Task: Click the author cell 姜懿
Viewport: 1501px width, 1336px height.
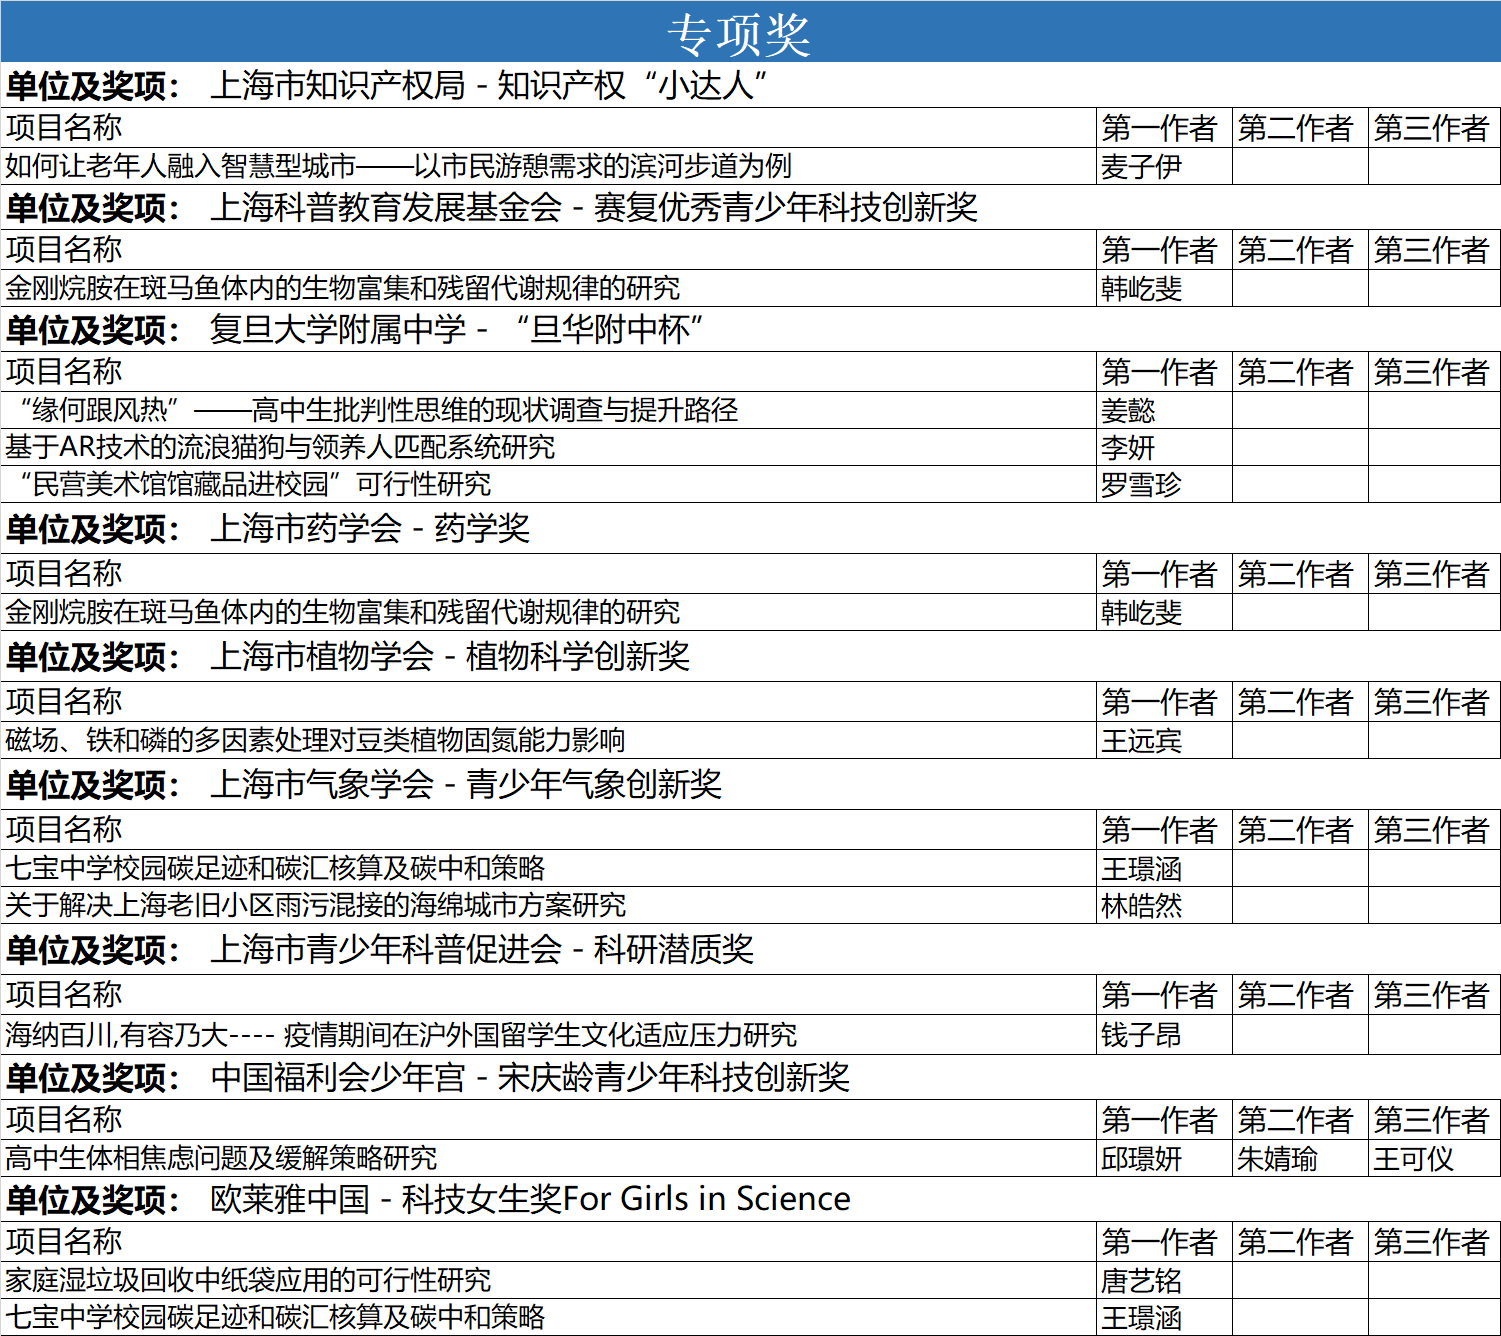Action: click(x=1128, y=410)
